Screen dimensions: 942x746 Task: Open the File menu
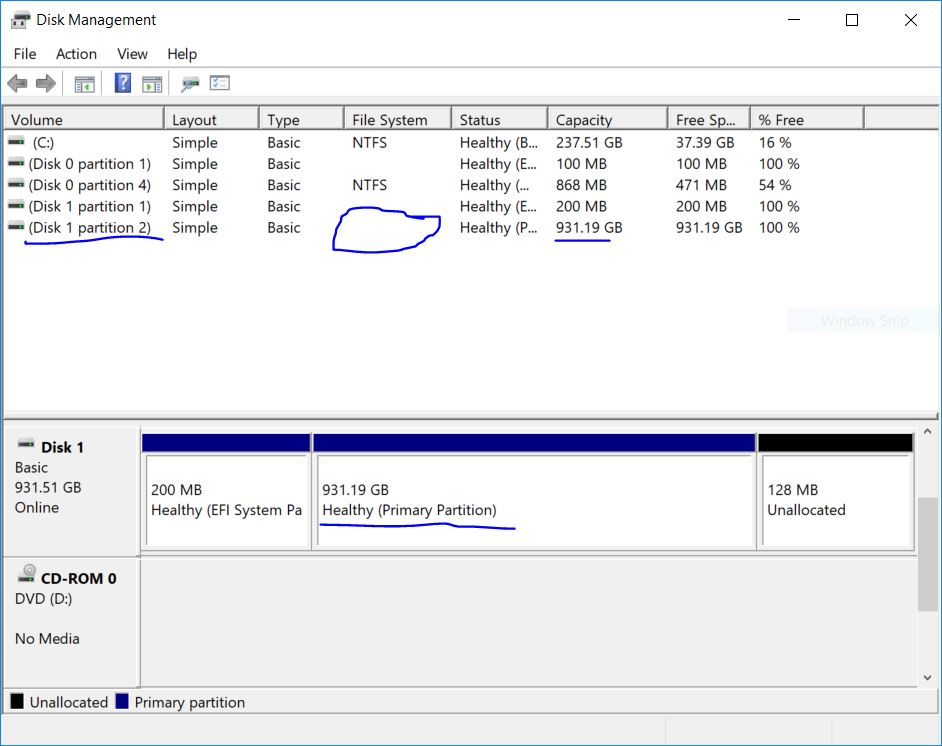point(25,54)
